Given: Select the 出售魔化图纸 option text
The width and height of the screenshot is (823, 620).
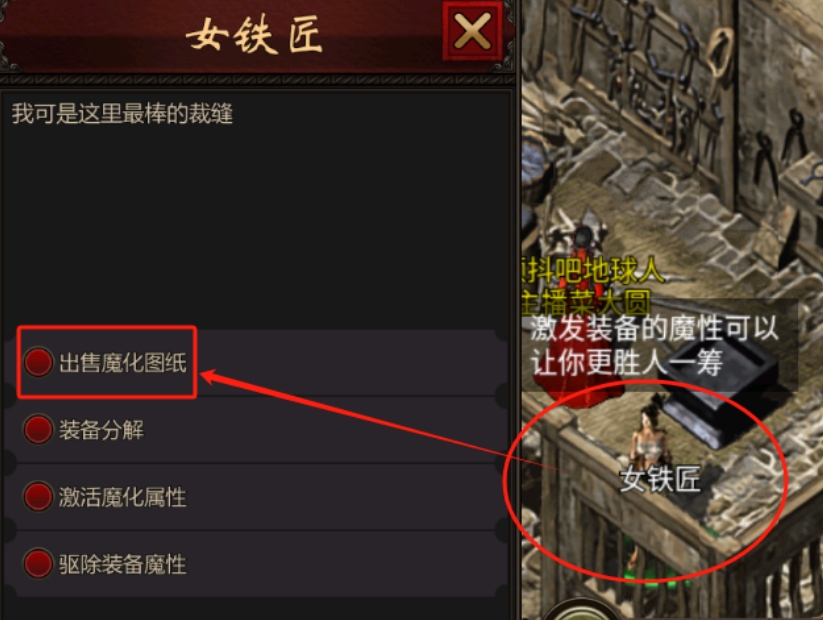Looking at the screenshot, I should point(123,363).
